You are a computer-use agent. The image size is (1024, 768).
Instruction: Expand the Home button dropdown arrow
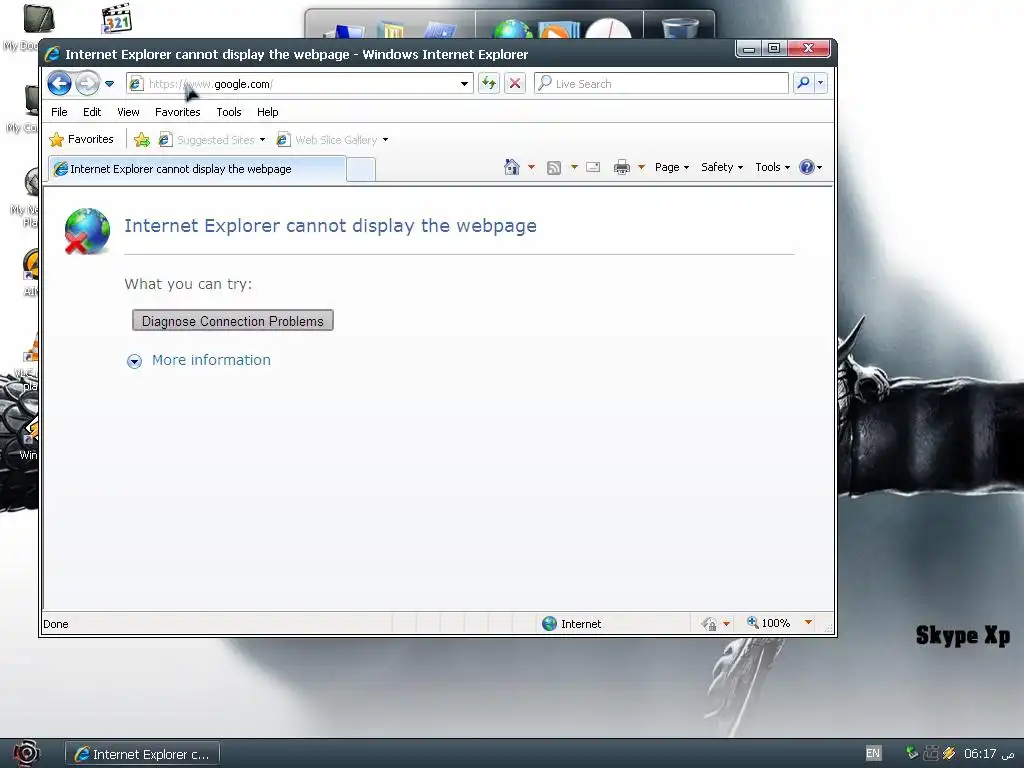pyautogui.click(x=531, y=167)
